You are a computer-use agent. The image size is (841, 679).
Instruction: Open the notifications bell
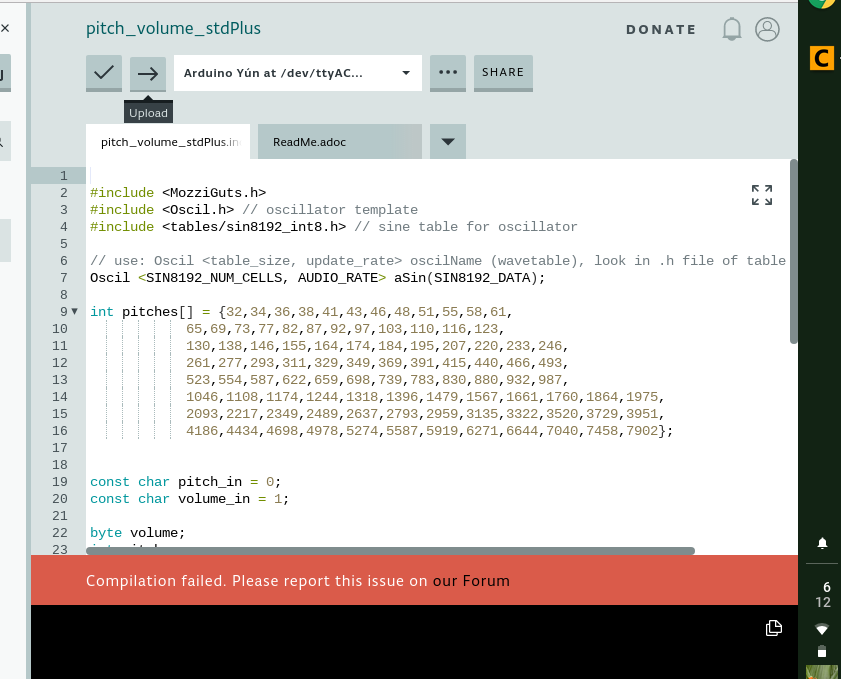pyautogui.click(x=731, y=29)
